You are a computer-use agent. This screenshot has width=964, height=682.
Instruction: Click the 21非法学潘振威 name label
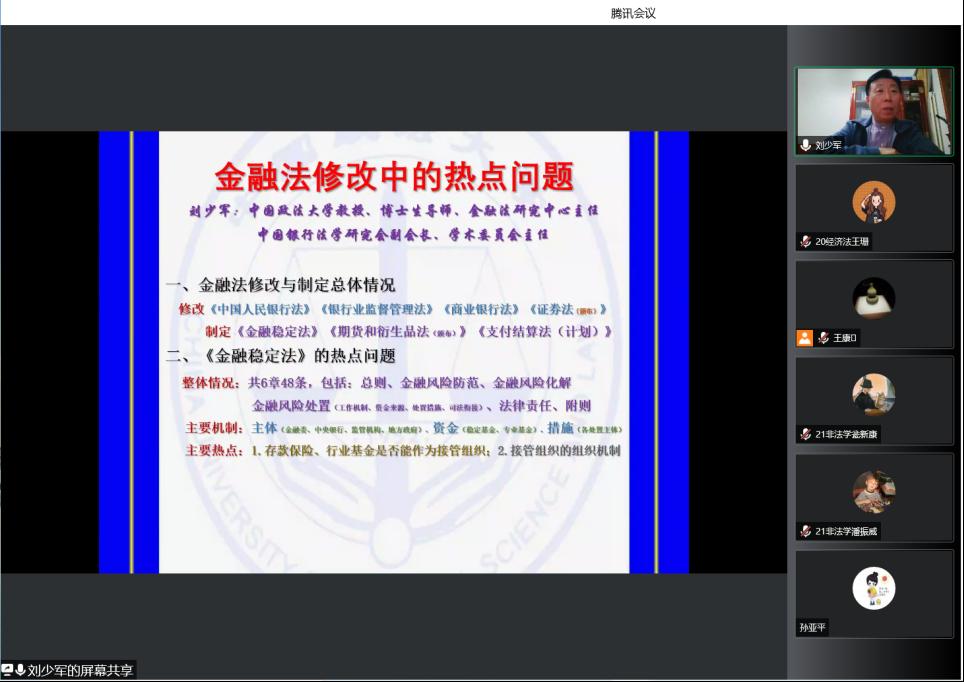click(847, 531)
